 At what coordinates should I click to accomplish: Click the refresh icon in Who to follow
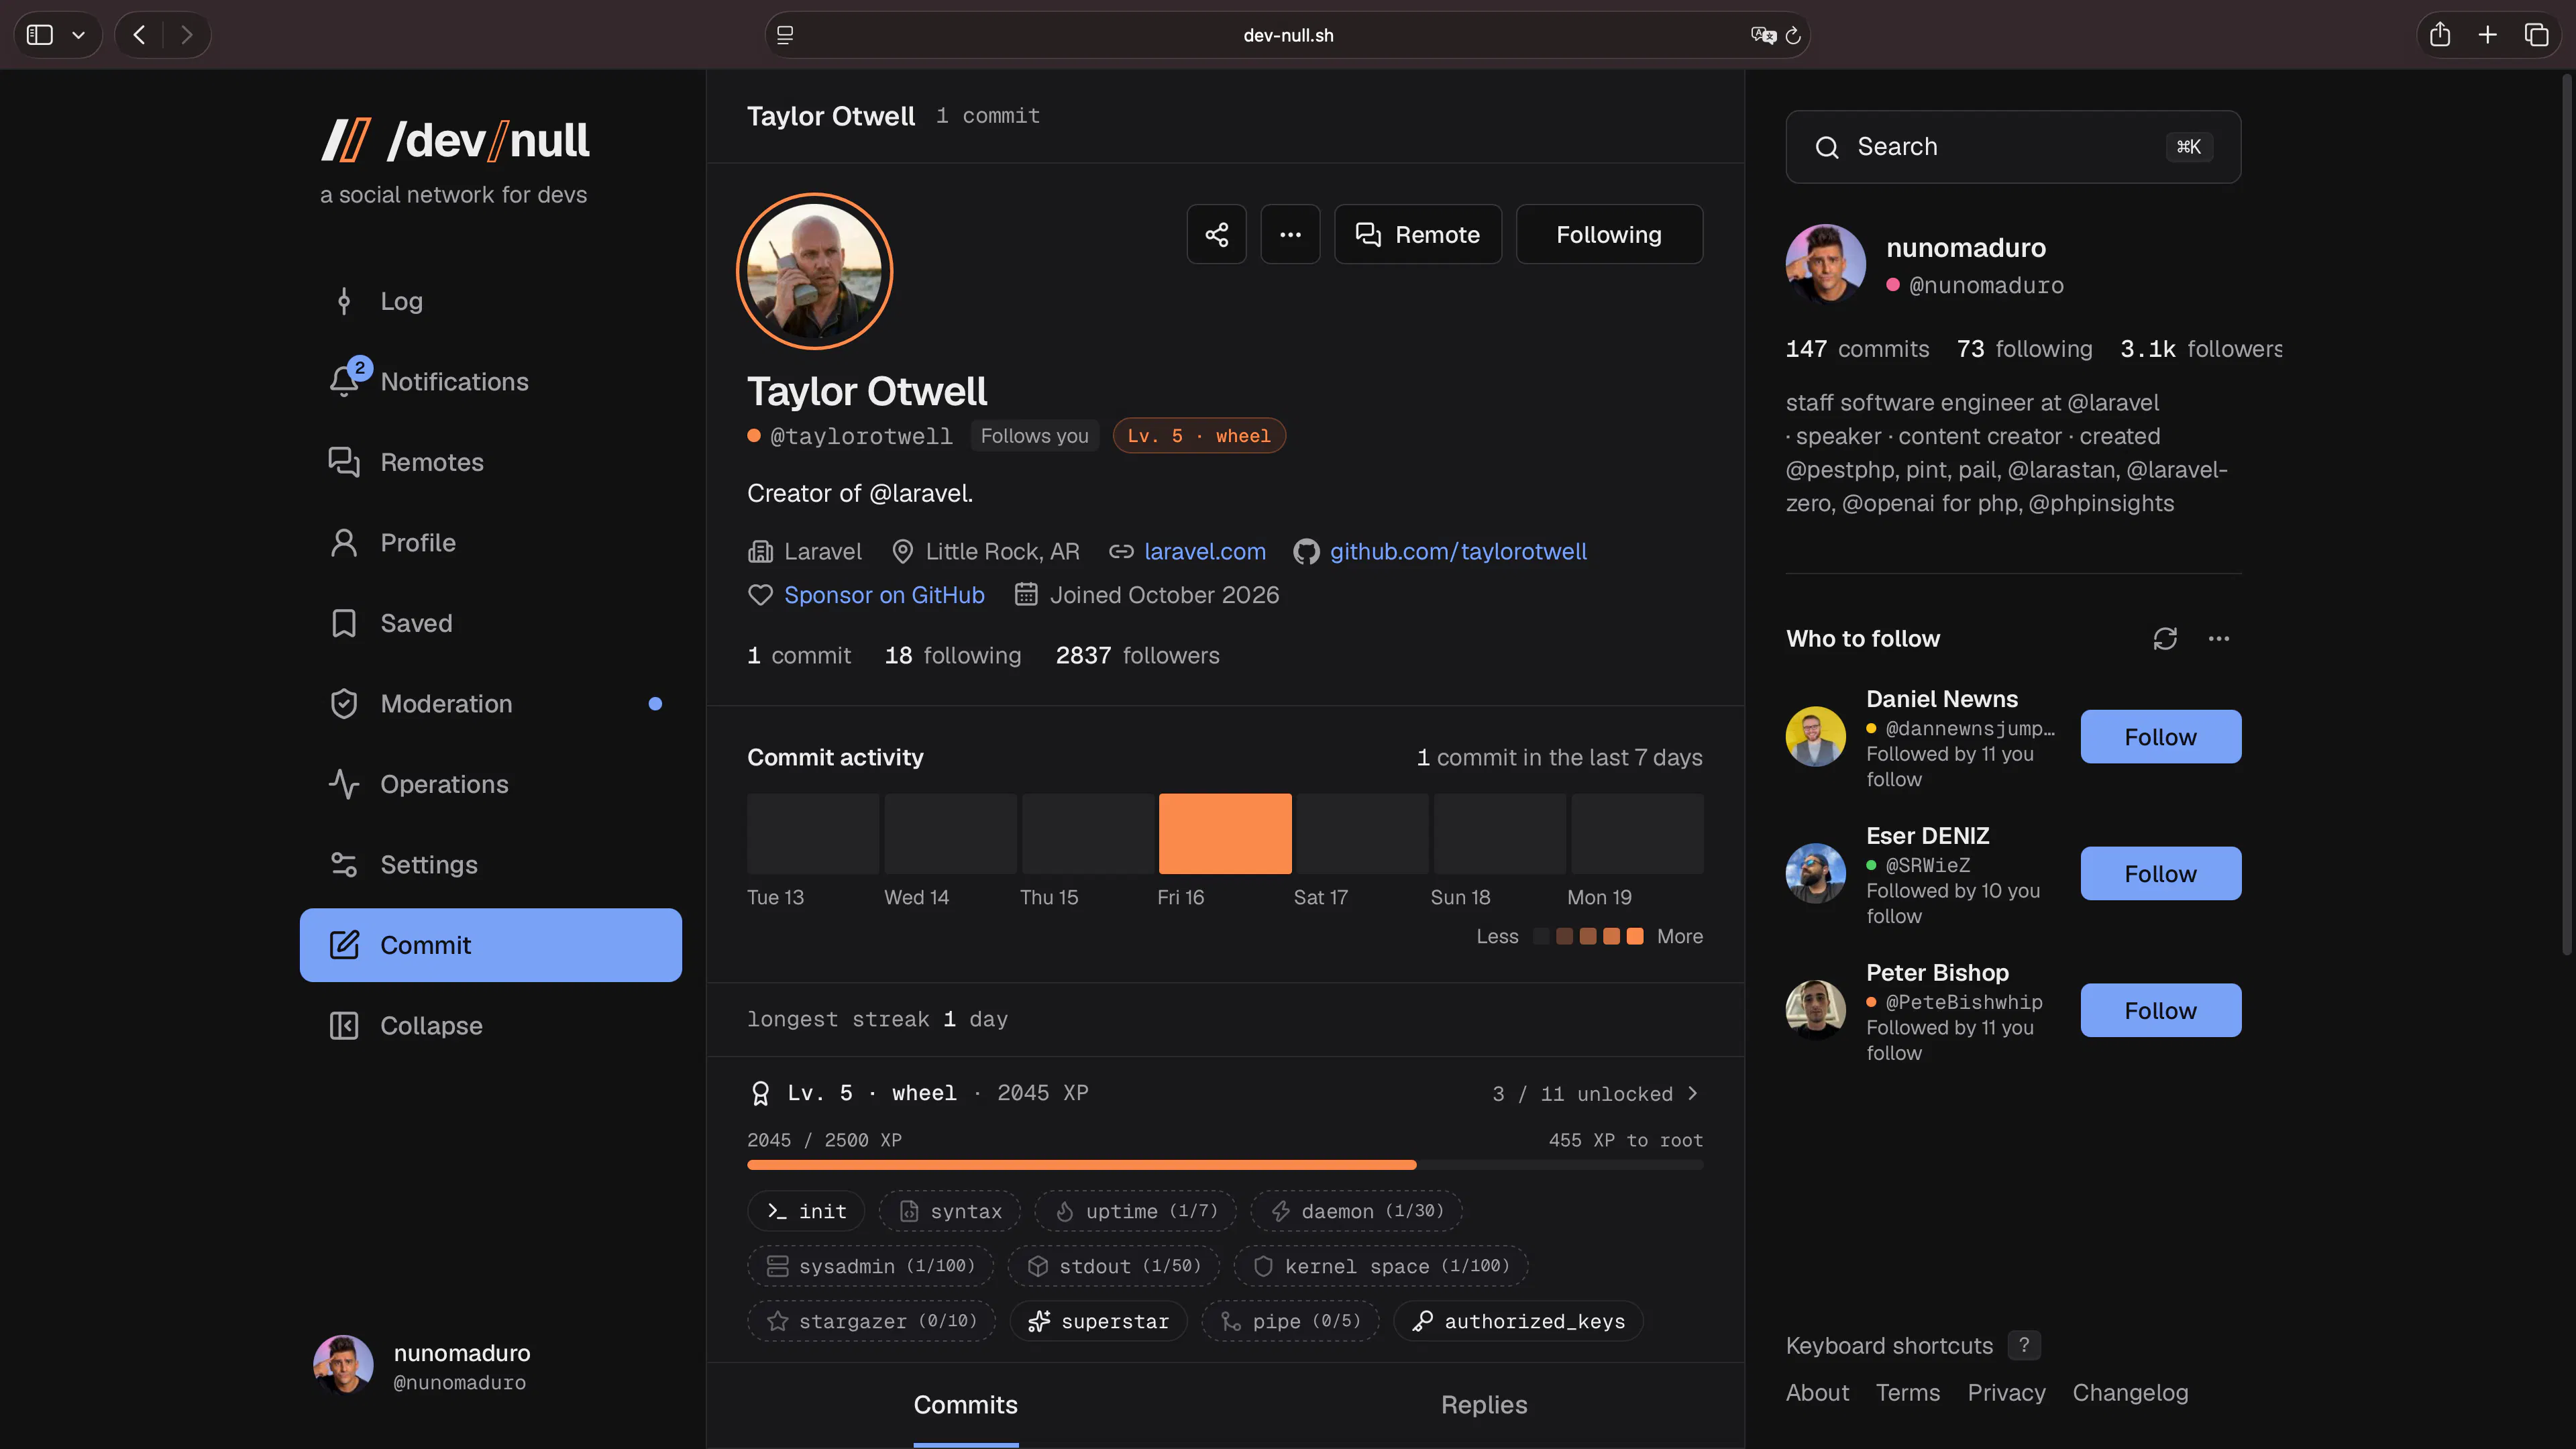(2165, 639)
